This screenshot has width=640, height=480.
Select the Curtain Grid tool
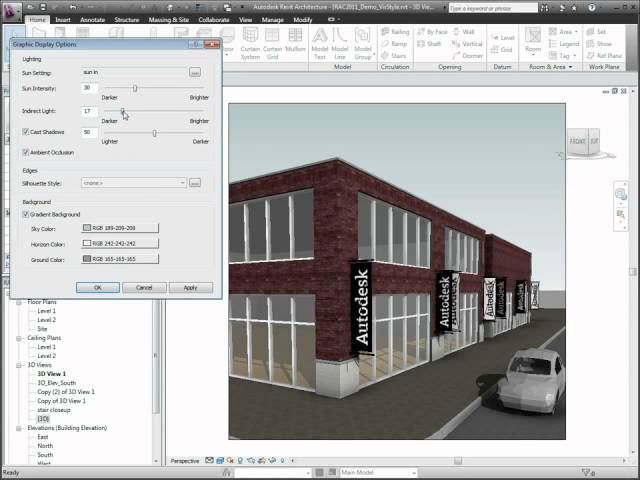coord(273,44)
